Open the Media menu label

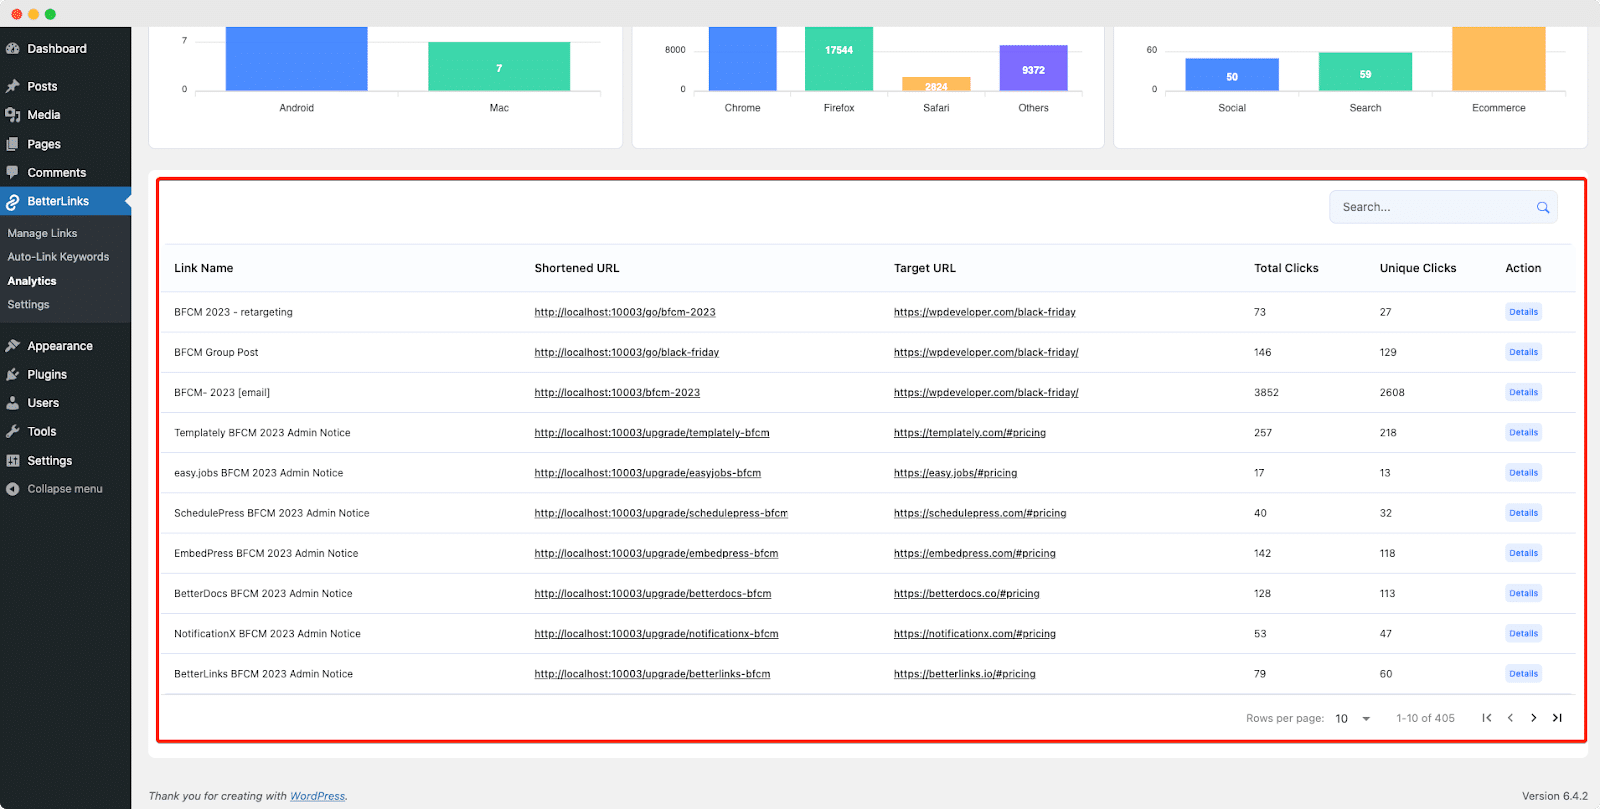[x=44, y=115]
